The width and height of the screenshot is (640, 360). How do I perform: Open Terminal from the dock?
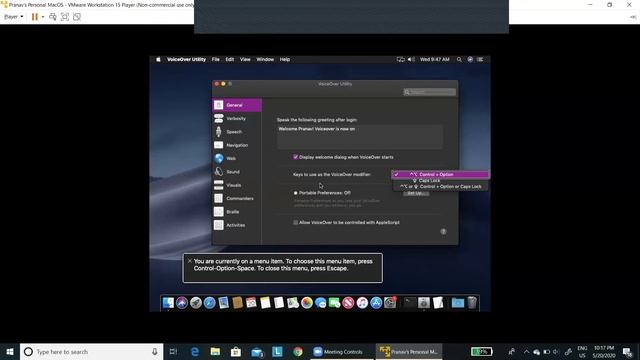pos(409,303)
